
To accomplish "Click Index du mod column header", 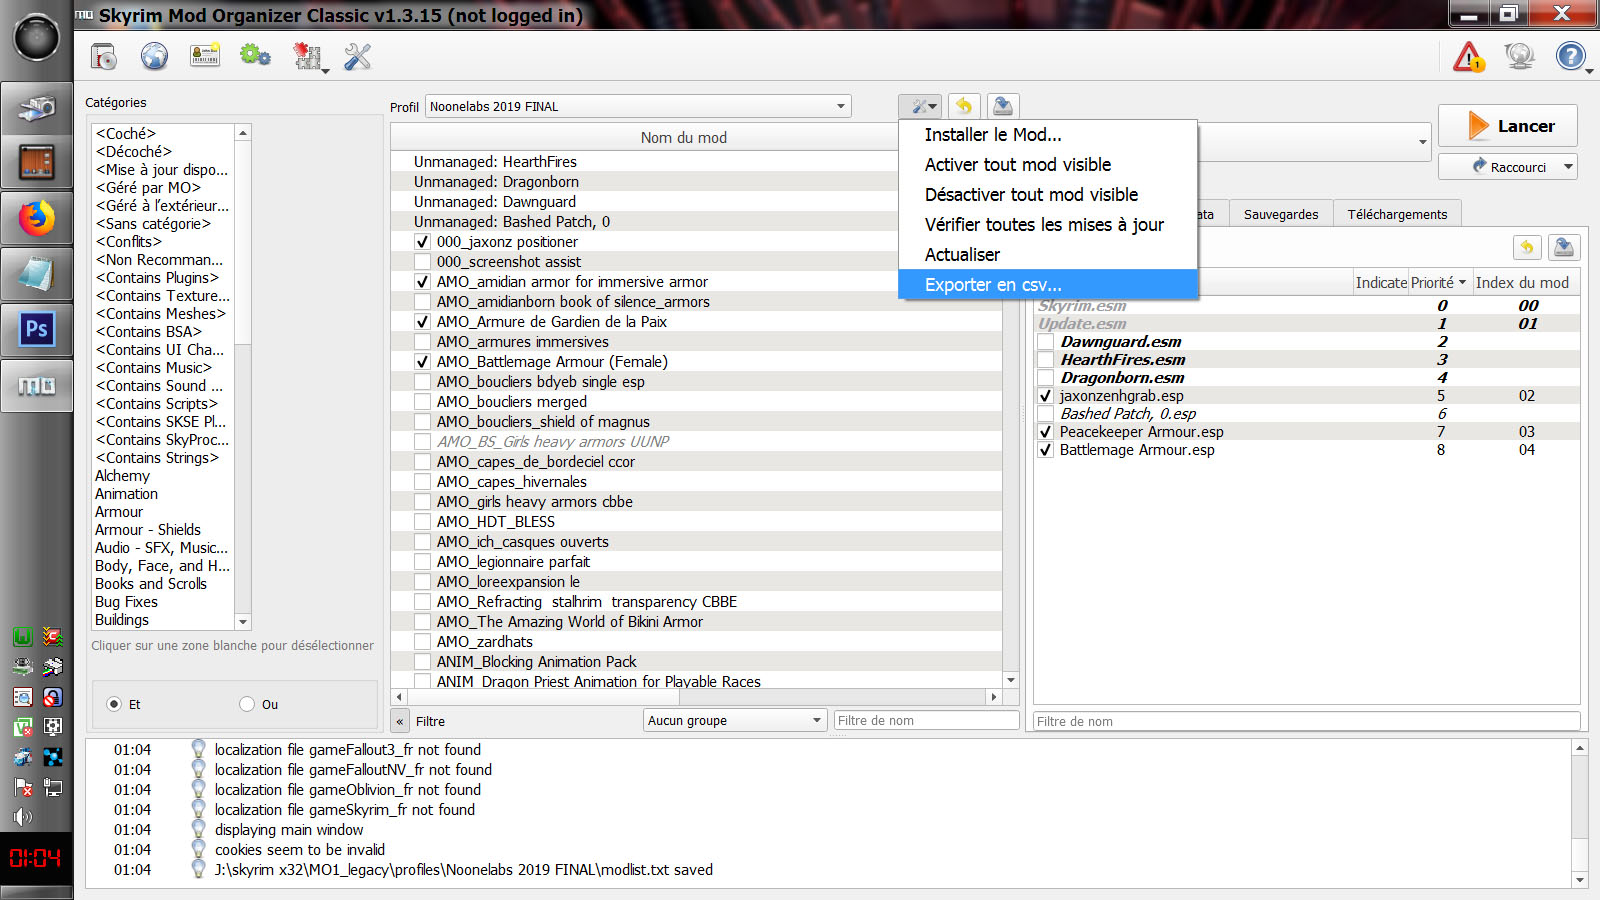I will tap(1522, 283).
